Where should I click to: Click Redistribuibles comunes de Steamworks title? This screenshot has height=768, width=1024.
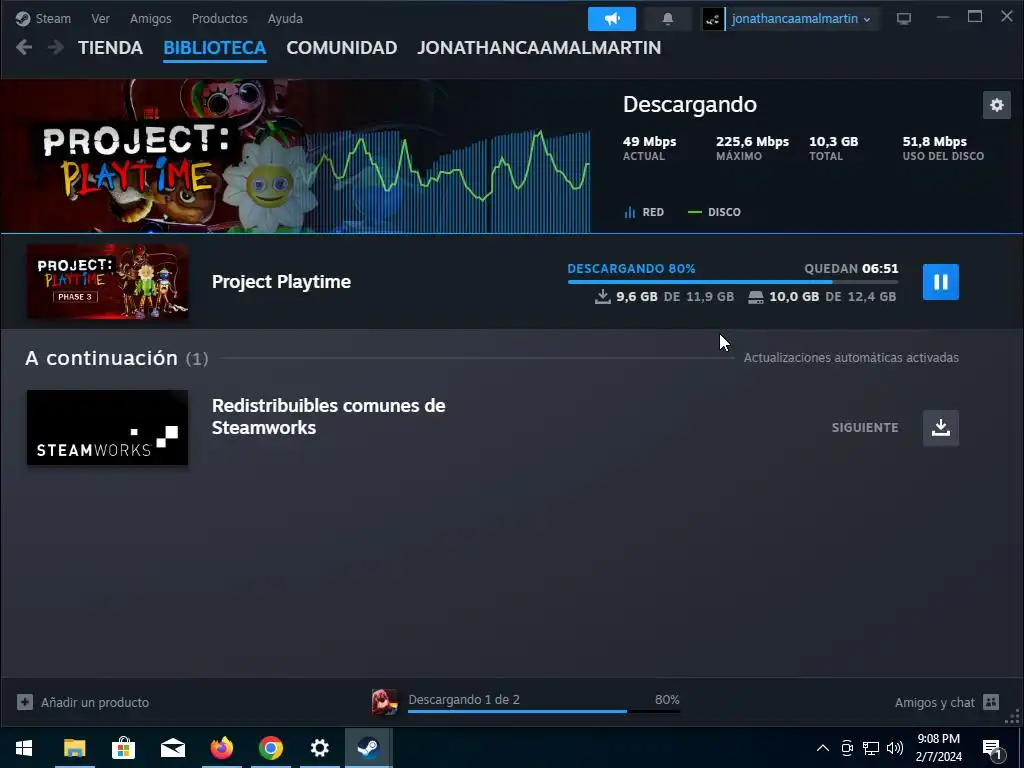[328, 417]
